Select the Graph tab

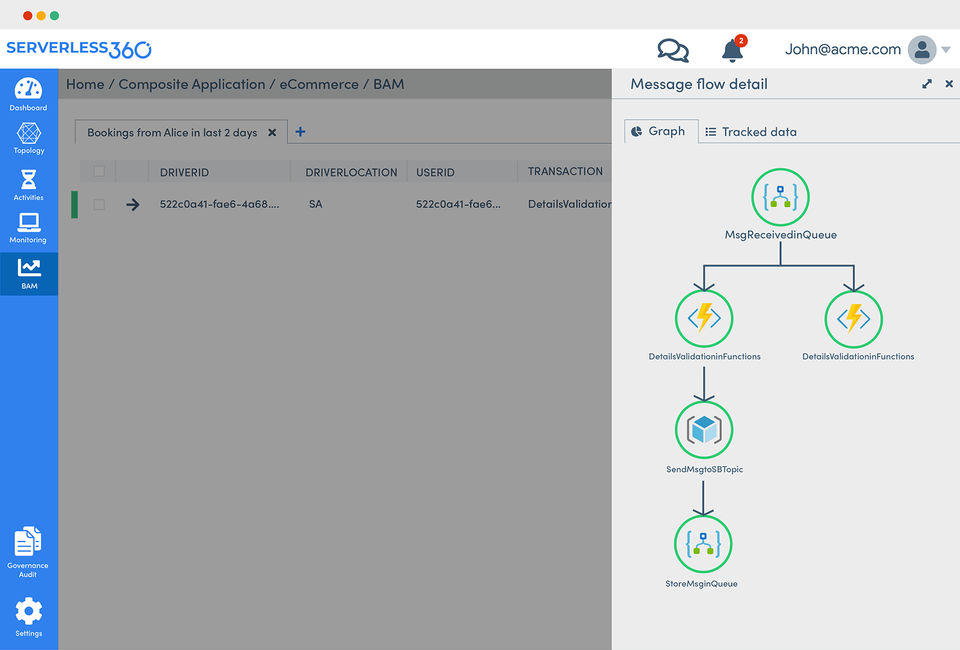pyautogui.click(x=658, y=131)
